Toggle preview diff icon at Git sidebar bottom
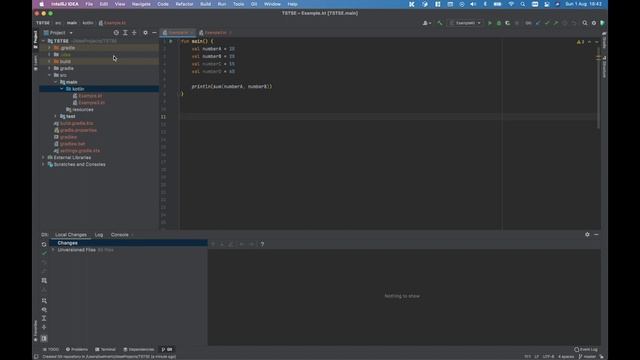The height and width of the screenshot is (360, 640). (44, 338)
